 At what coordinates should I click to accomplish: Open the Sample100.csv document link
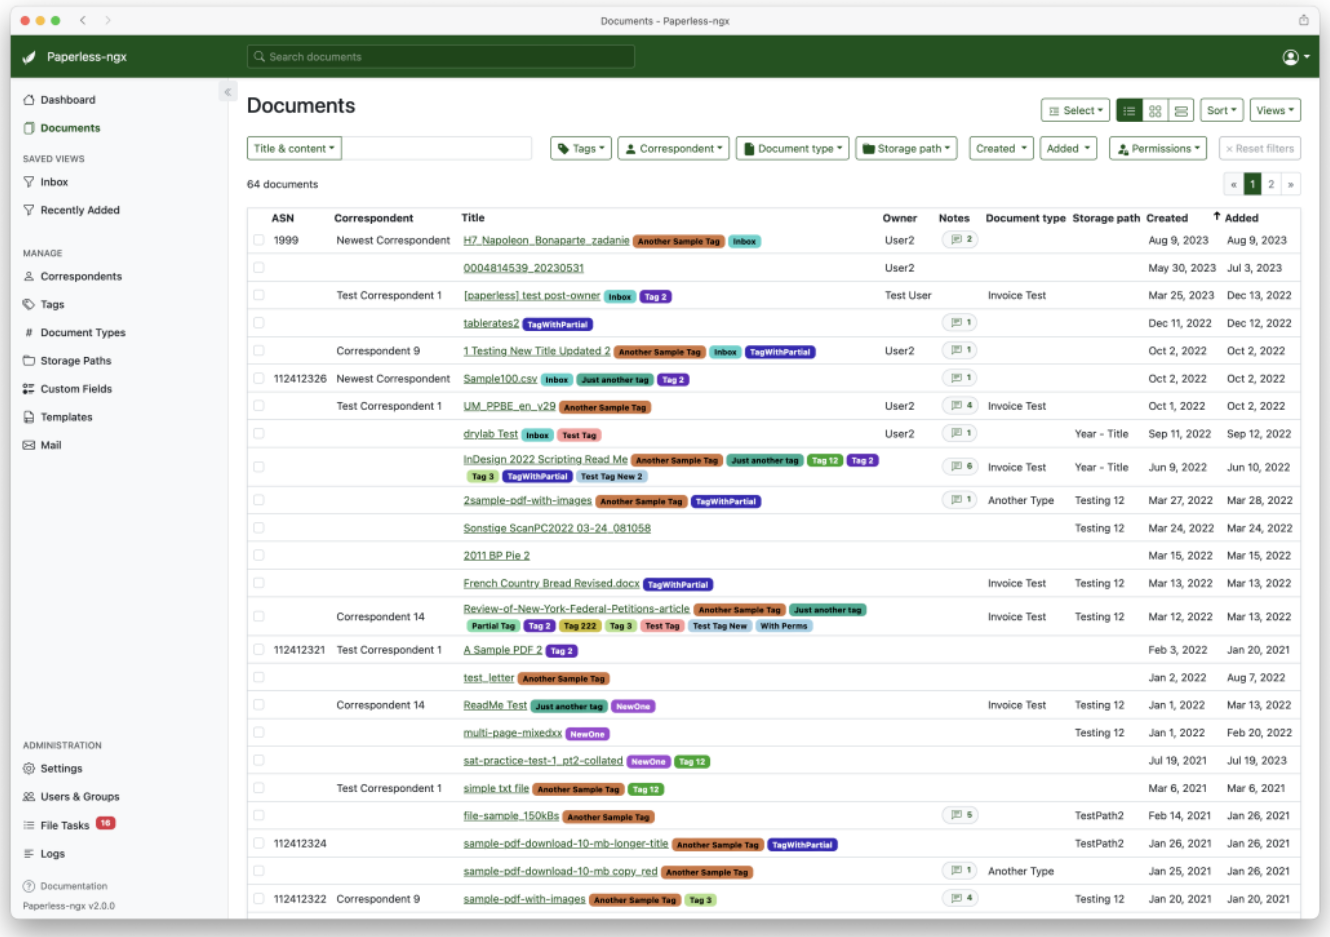[x=500, y=379]
